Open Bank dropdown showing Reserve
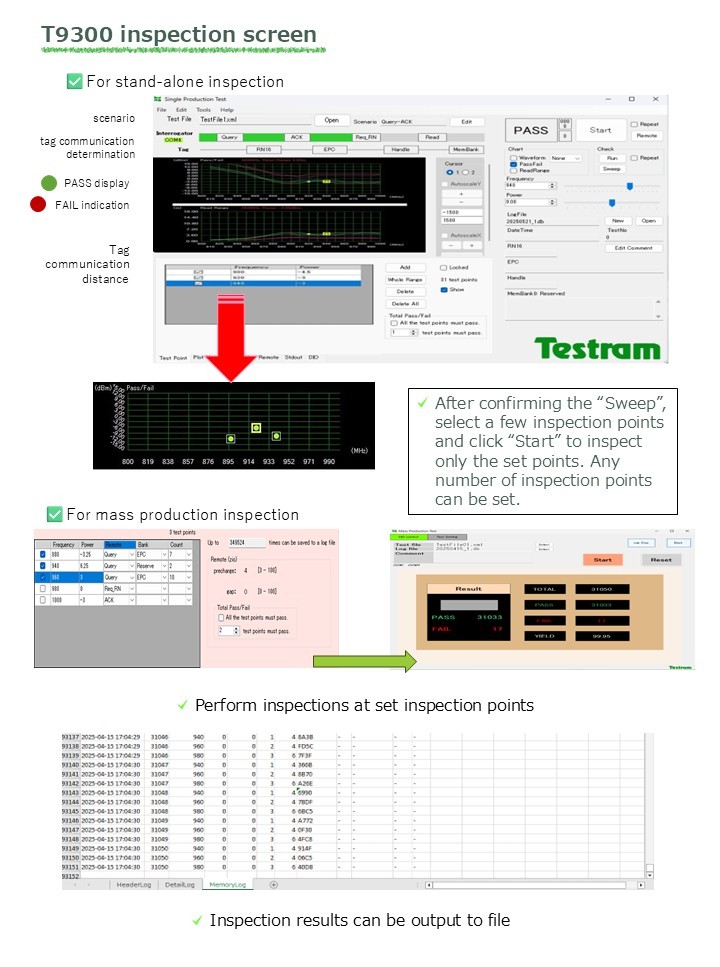The height and width of the screenshot is (967, 720). tap(164, 566)
